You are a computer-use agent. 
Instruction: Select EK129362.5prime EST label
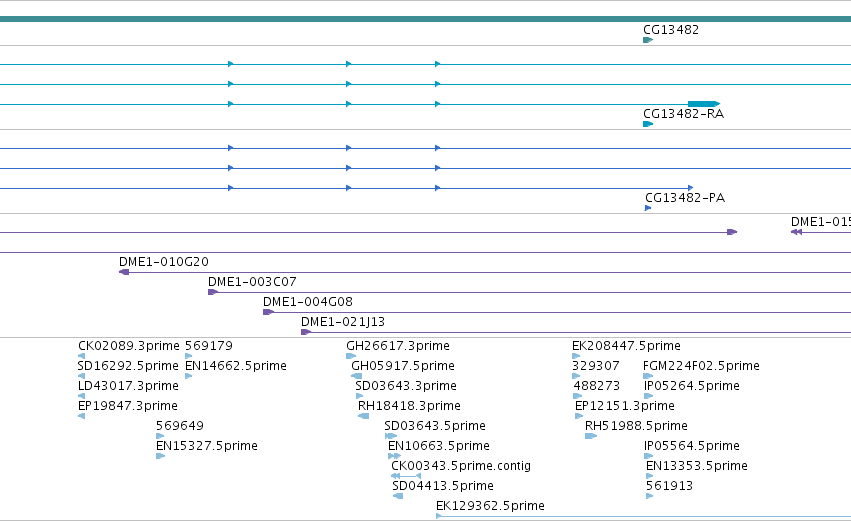tap(491, 506)
